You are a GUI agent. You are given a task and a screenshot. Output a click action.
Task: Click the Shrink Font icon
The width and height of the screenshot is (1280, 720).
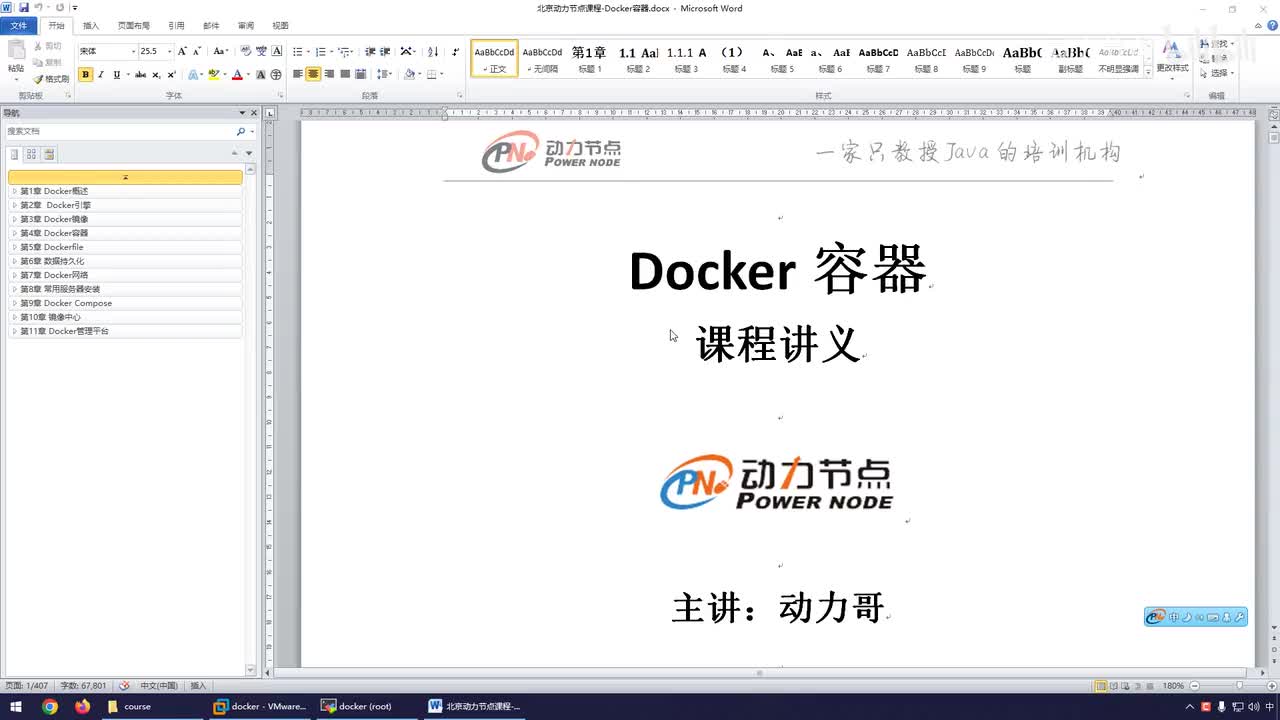pos(197,51)
